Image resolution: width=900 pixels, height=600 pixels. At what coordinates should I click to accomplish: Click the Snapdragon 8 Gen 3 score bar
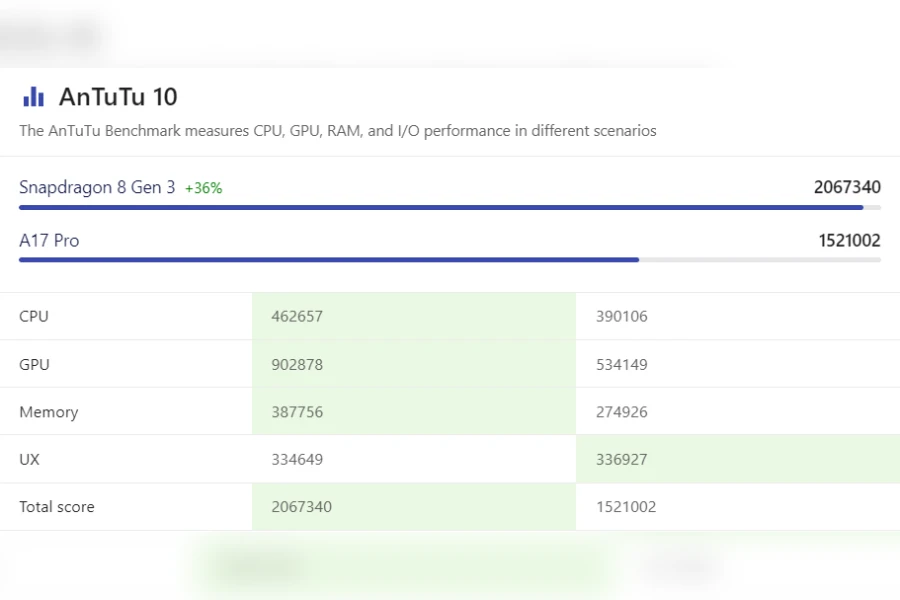(450, 207)
